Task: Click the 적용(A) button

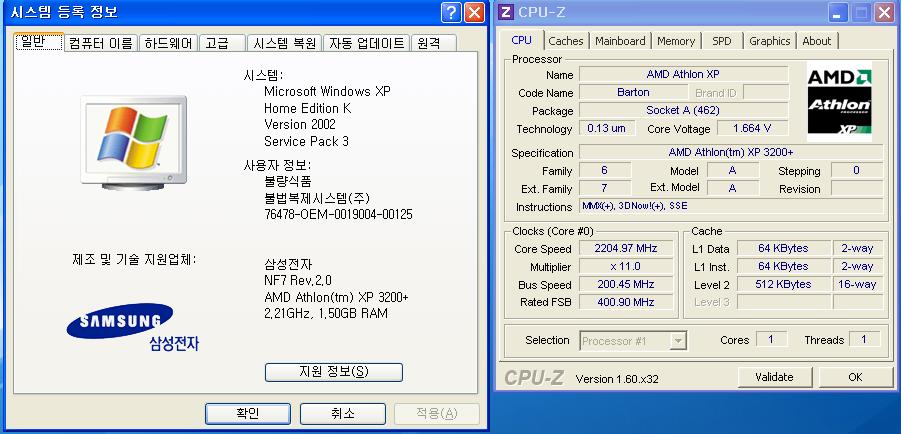Action: (x=437, y=413)
